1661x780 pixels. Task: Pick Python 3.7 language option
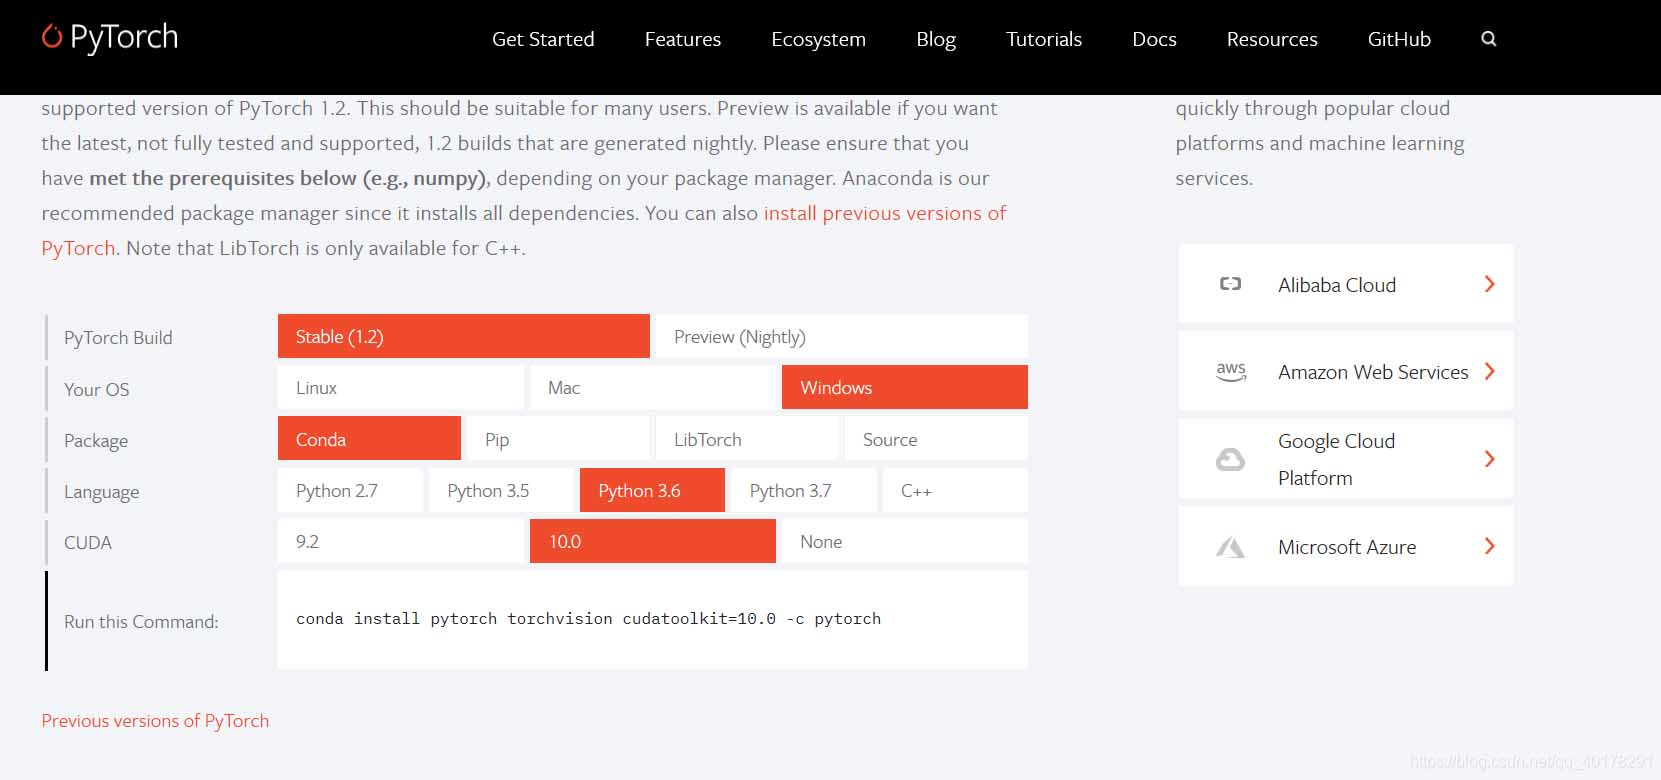[x=803, y=491]
